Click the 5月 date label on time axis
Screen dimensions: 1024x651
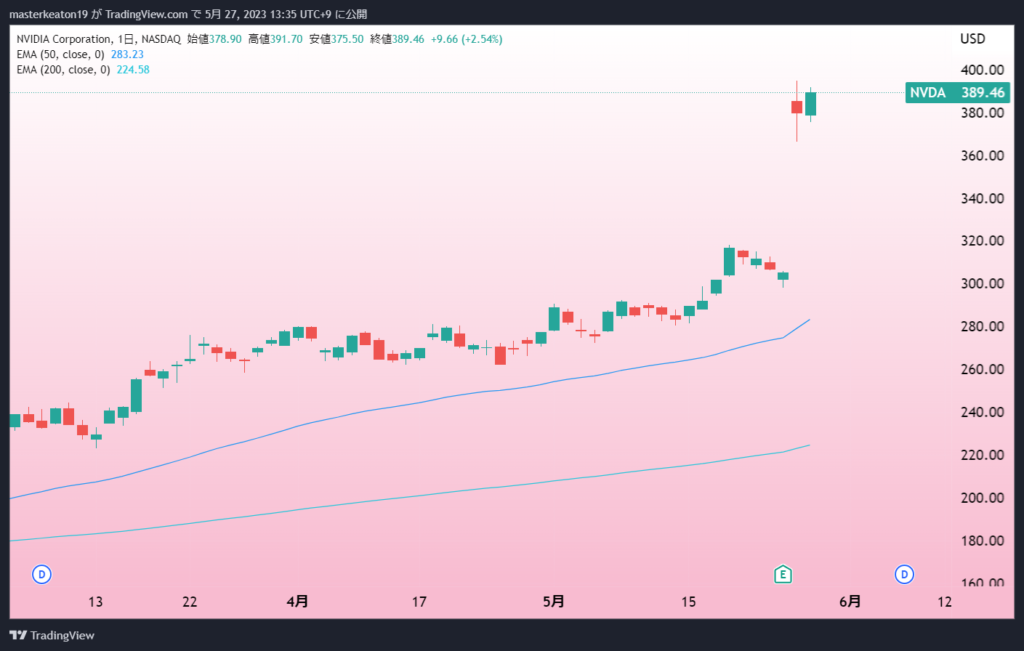554,601
